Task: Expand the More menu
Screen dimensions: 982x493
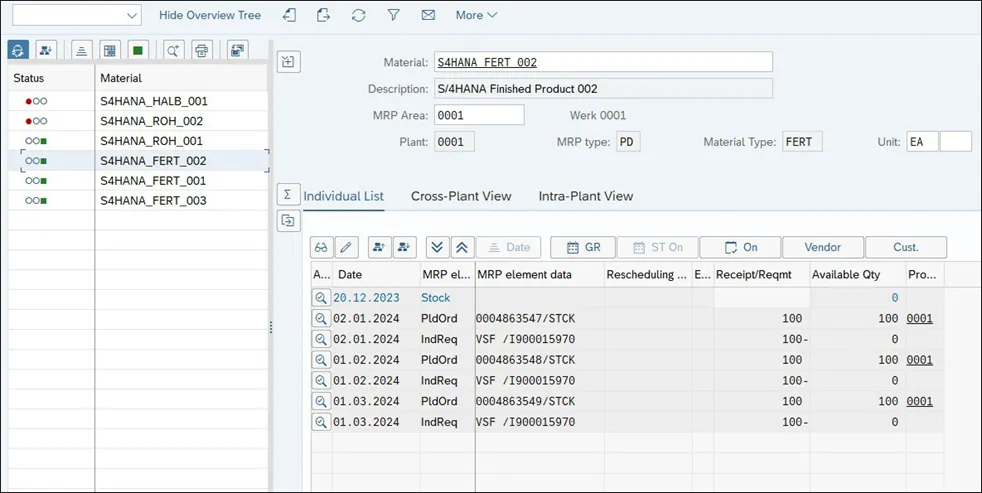Action: [476, 15]
